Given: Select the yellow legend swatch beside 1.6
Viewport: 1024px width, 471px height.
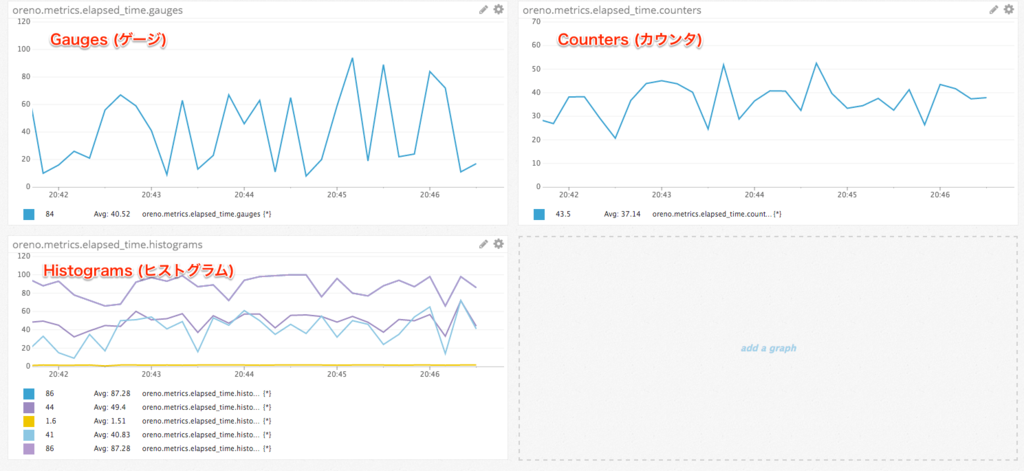Looking at the screenshot, I should pos(29,421).
